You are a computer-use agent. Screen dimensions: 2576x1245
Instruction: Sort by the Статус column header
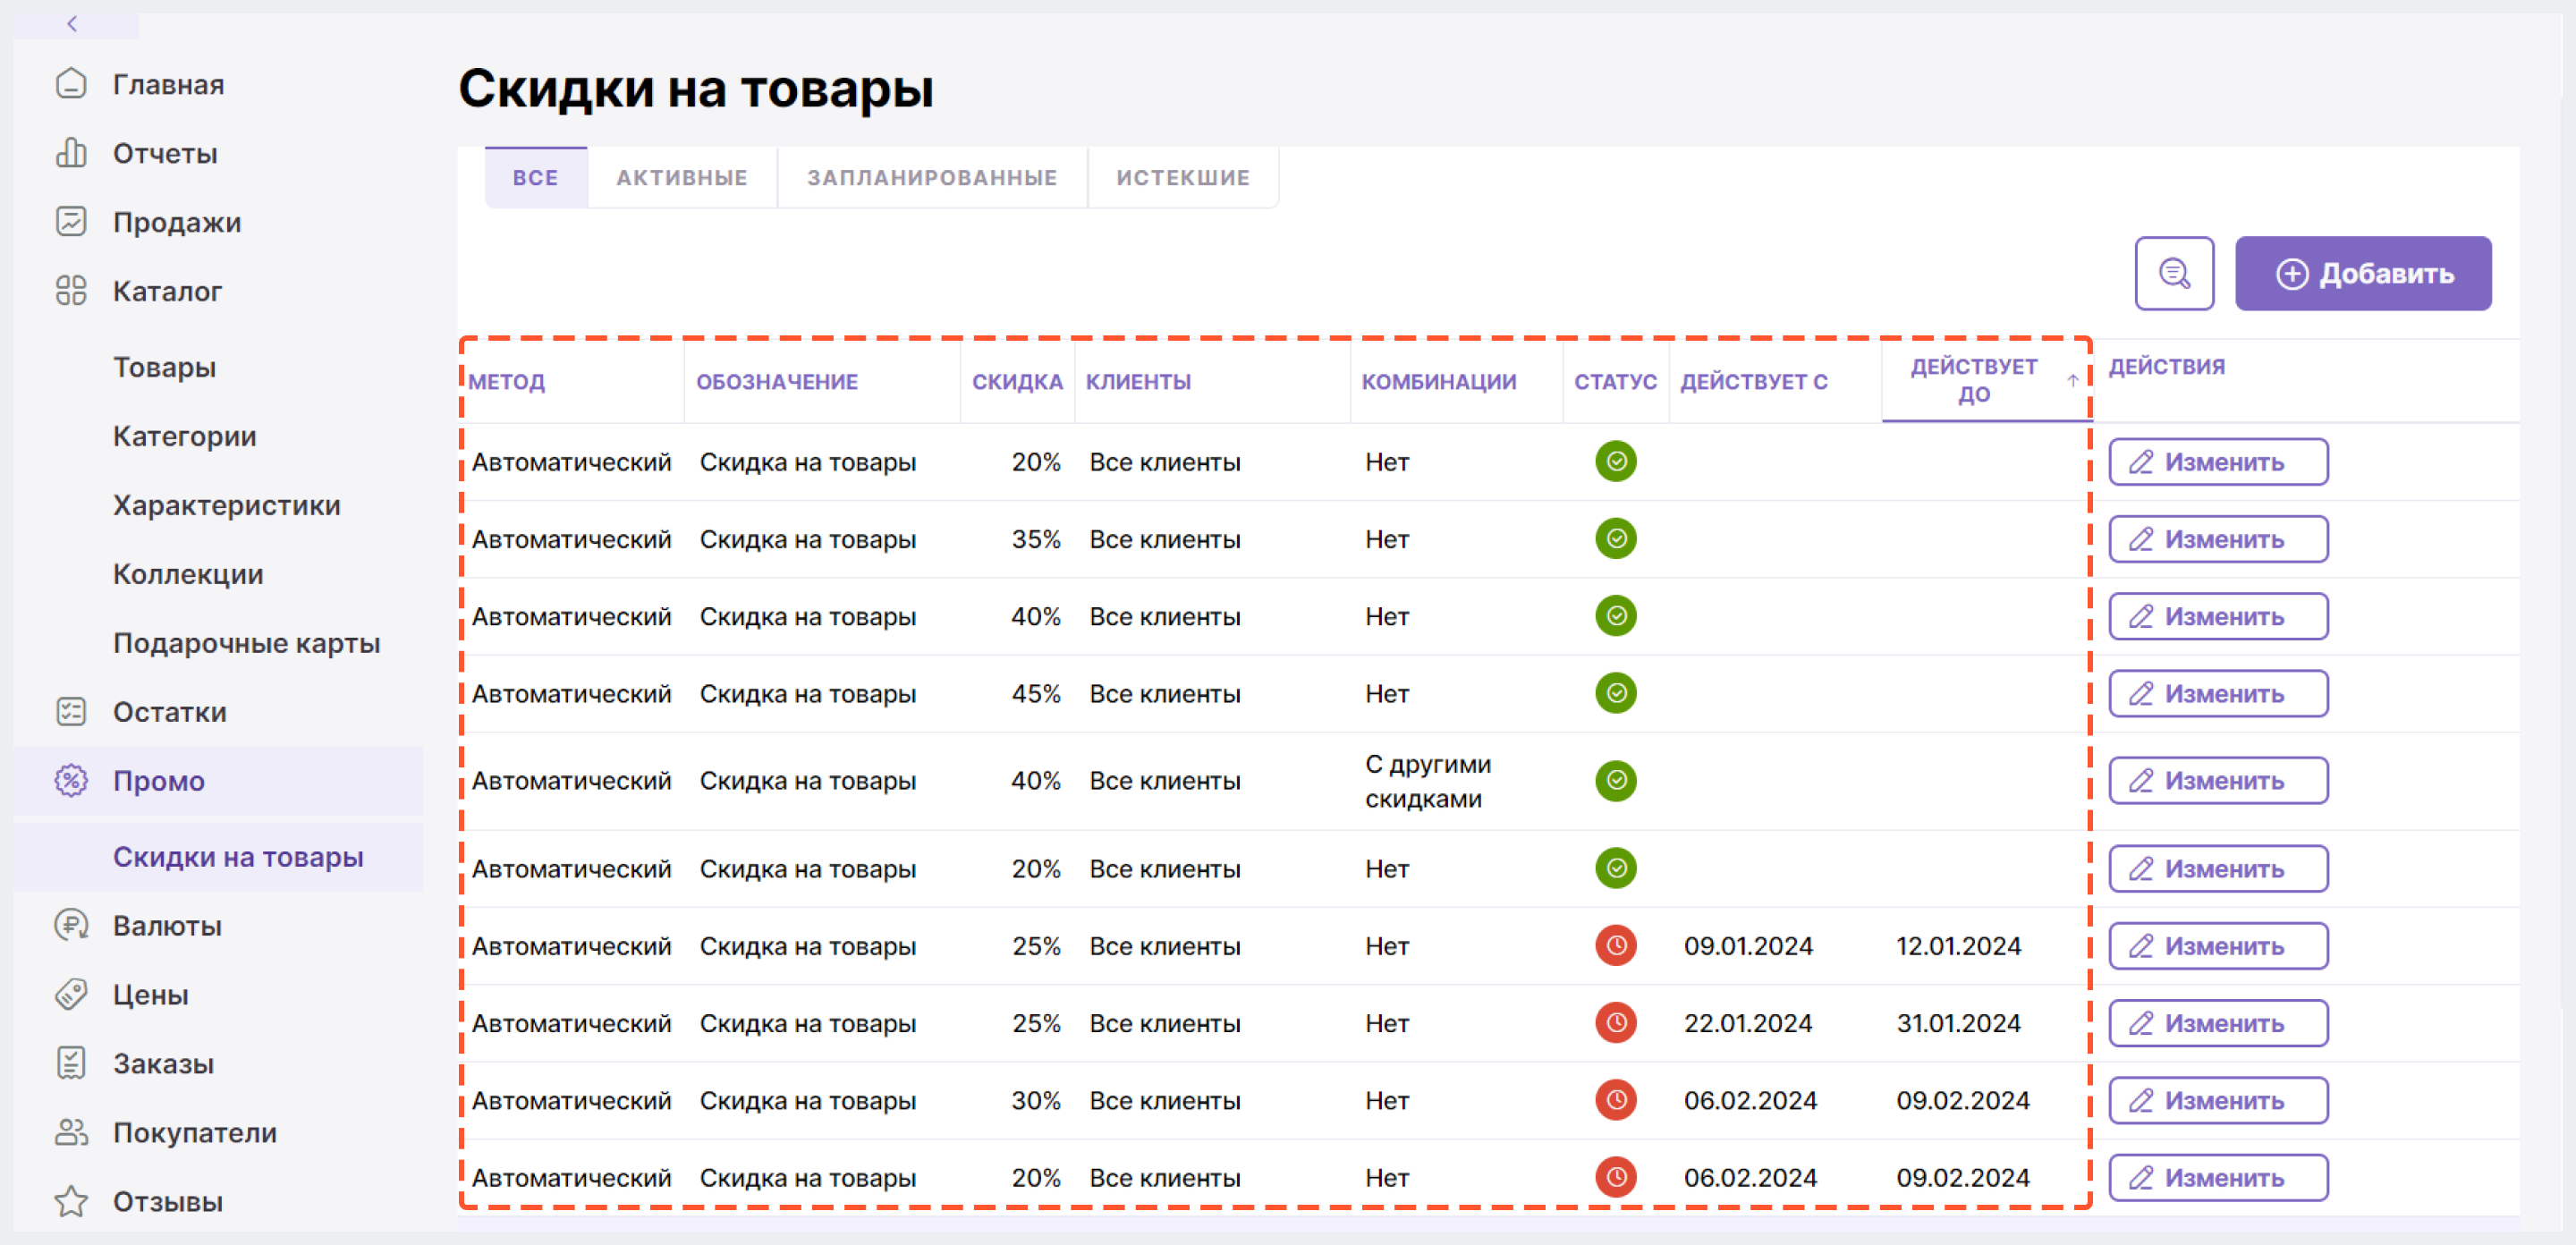(x=1615, y=381)
